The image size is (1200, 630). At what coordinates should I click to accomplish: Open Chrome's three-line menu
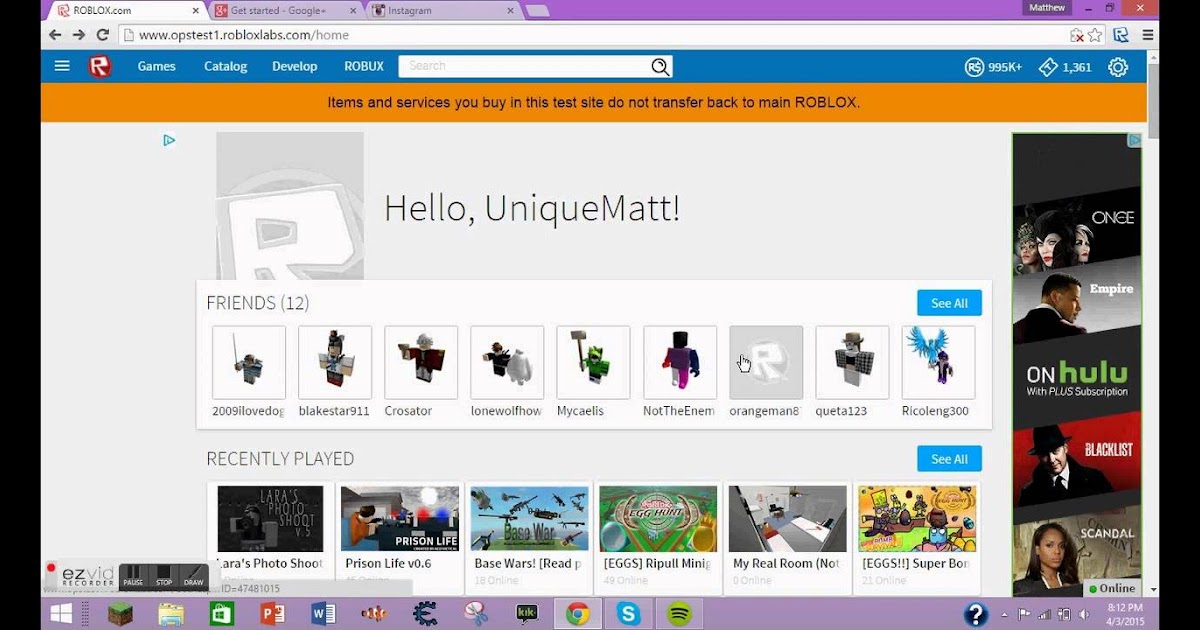point(1147,35)
